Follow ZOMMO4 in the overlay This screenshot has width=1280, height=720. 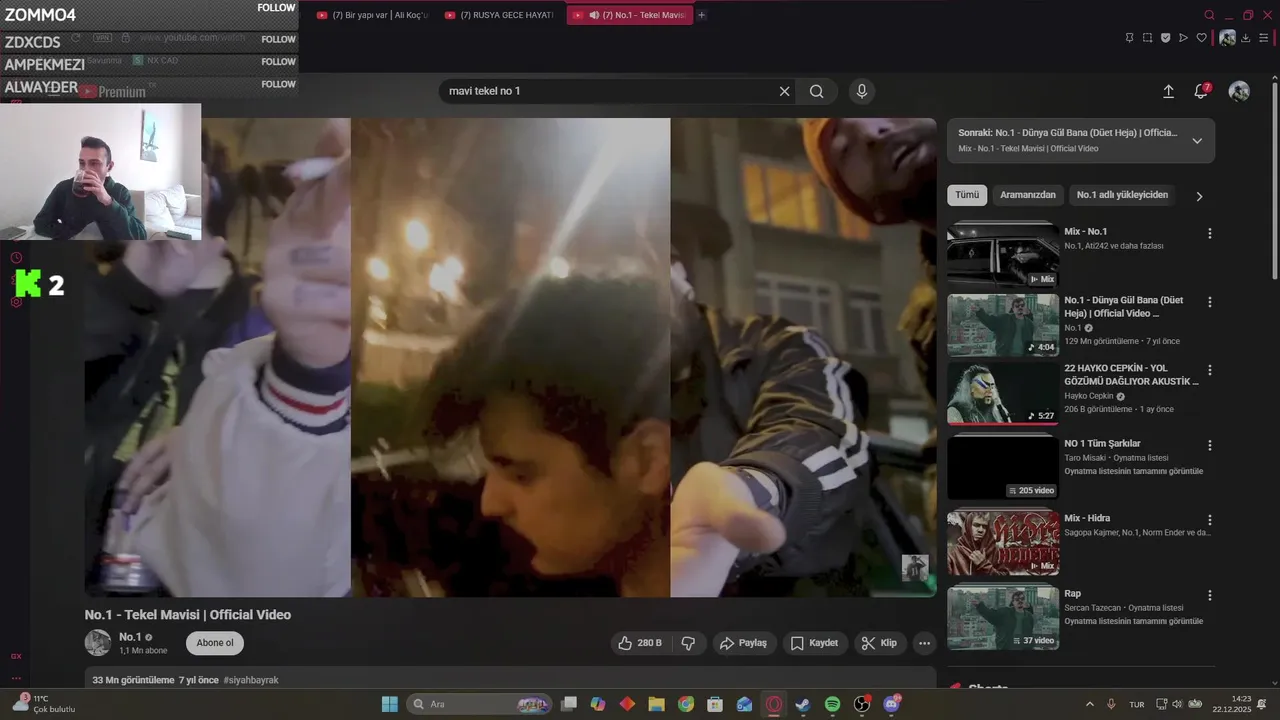click(x=276, y=8)
